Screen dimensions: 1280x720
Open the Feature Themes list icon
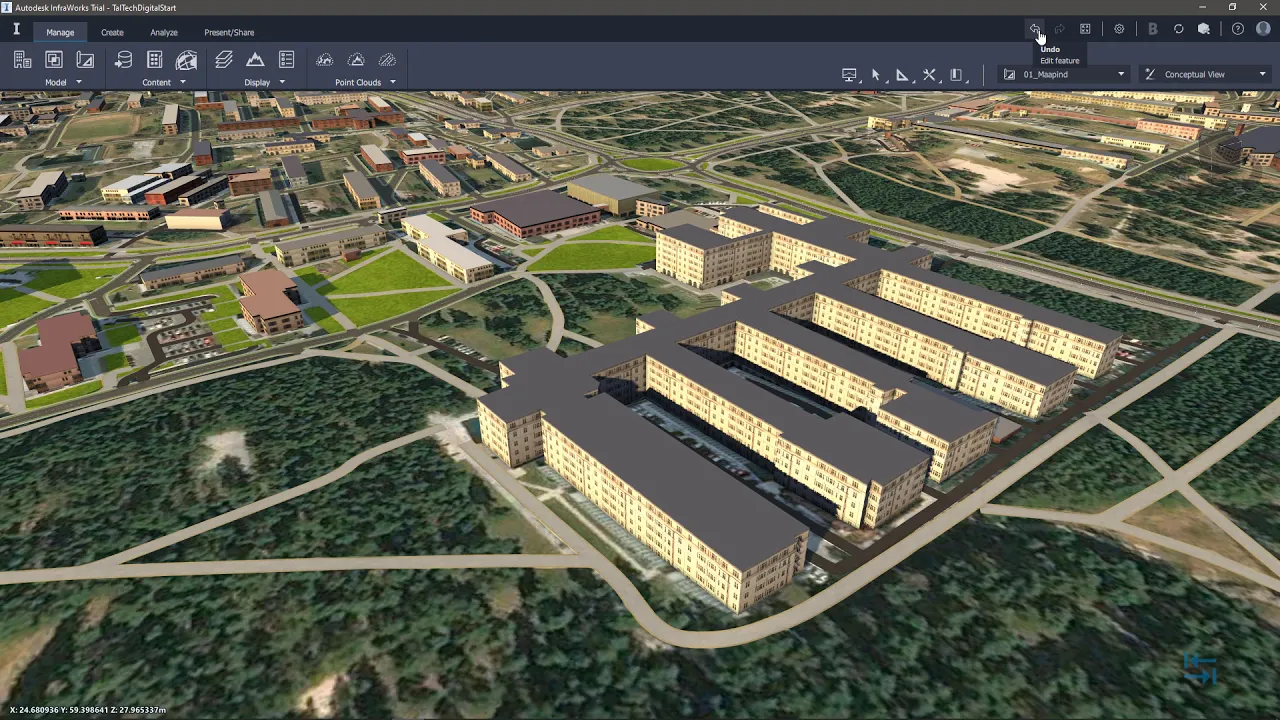287,60
